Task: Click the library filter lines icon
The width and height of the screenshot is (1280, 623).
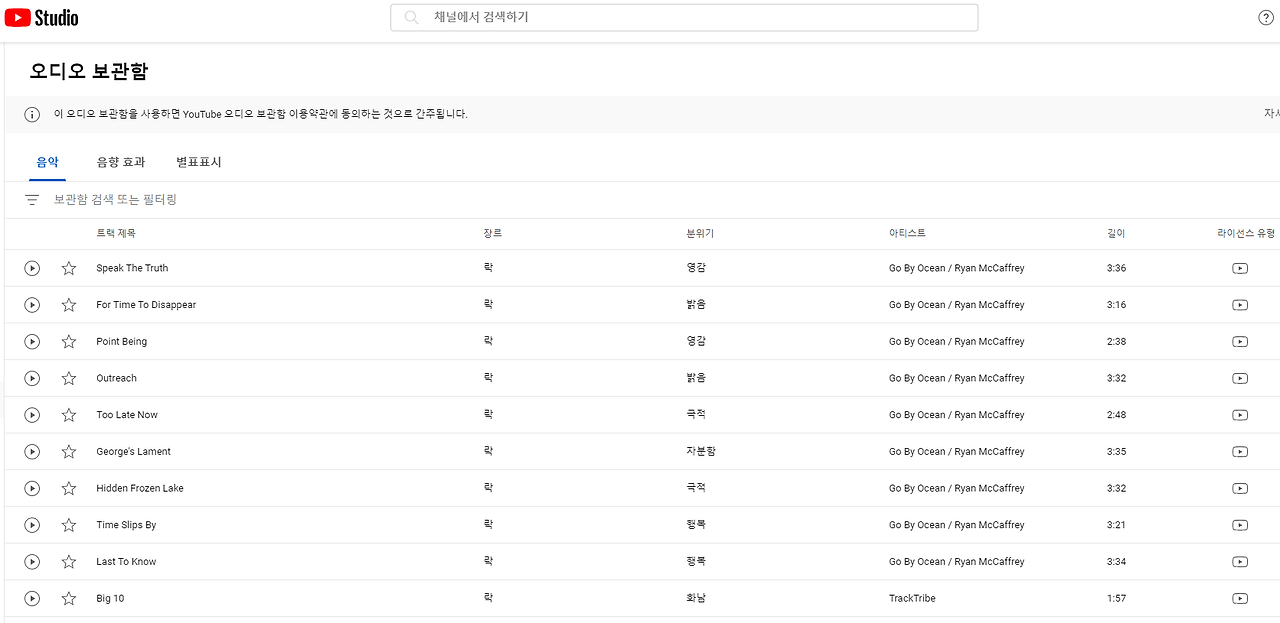Action: 32,200
